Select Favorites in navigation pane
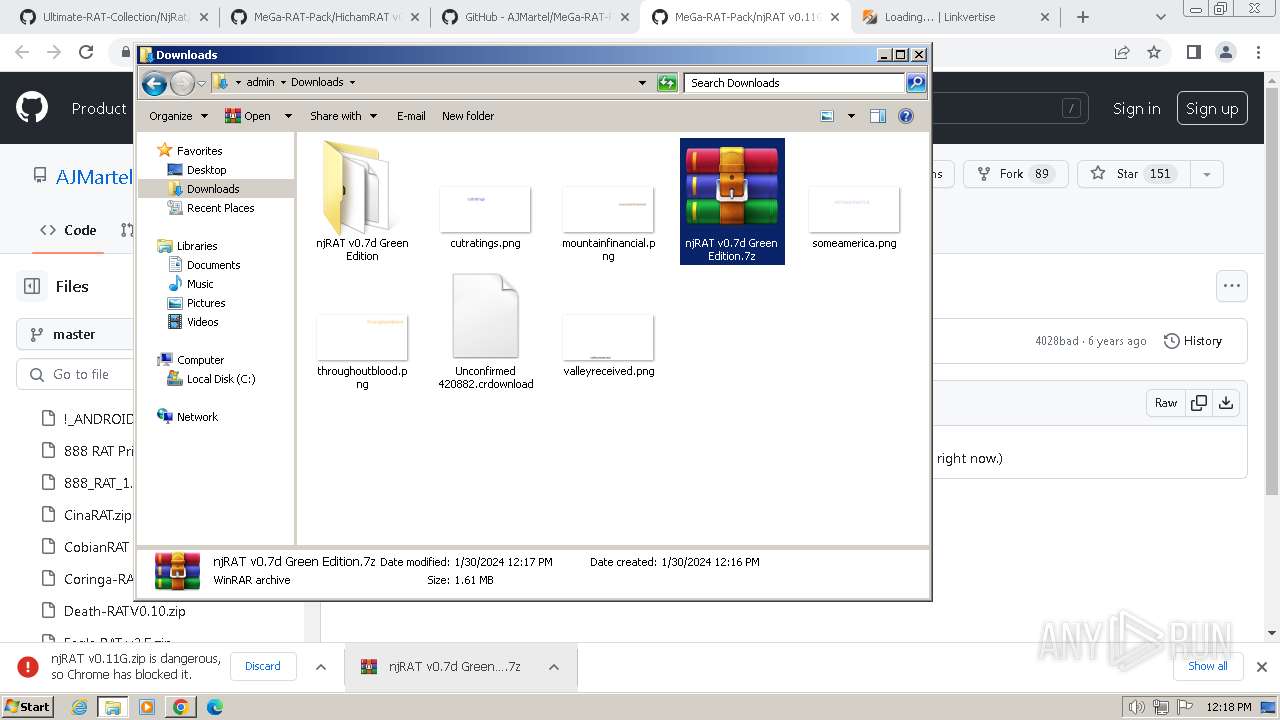This screenshot has width=1280, height=720. coord(199,151)
